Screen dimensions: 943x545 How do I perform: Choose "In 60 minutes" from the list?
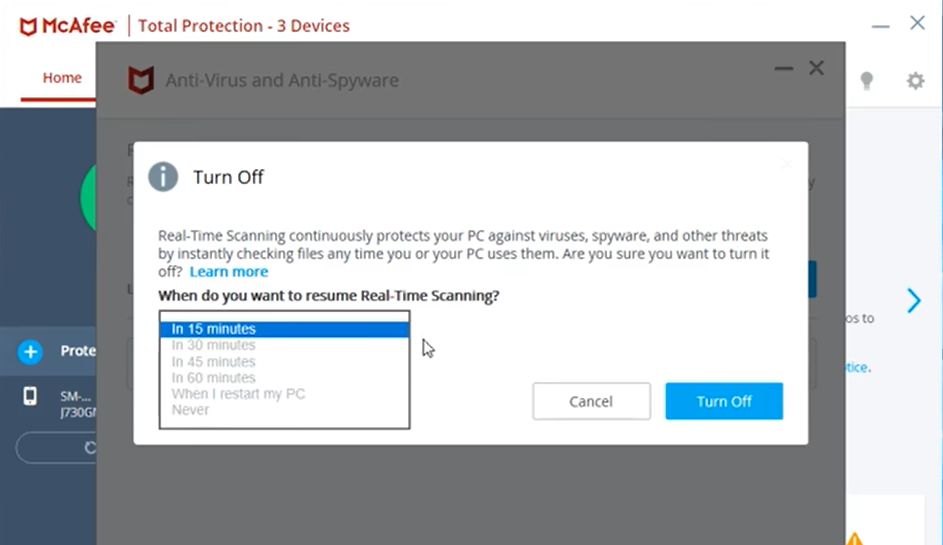pyautogui.click(x=214, y=378)
